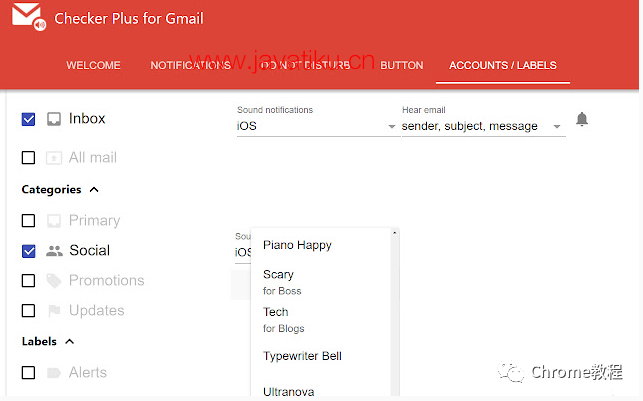Click the sound list scrollbar up arrow
Image resolution: width=643 pixels, height=401 pixels.
394,233
